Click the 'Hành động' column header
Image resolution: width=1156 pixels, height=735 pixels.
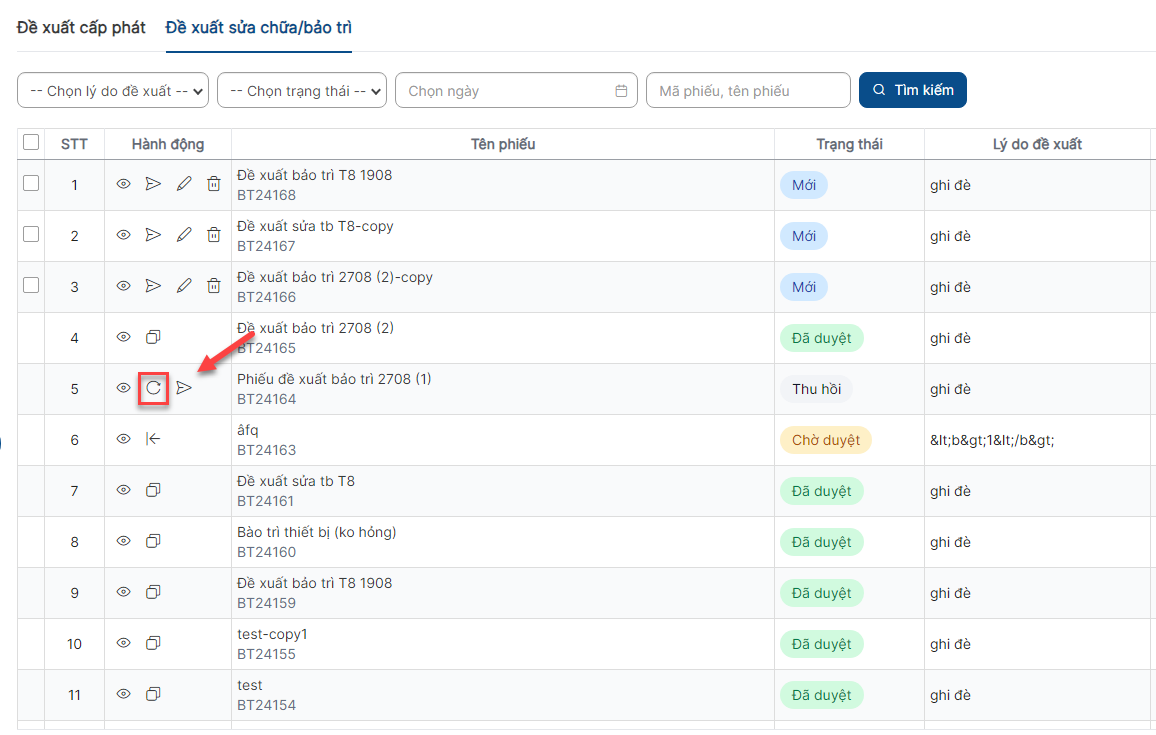pos(168,144)
